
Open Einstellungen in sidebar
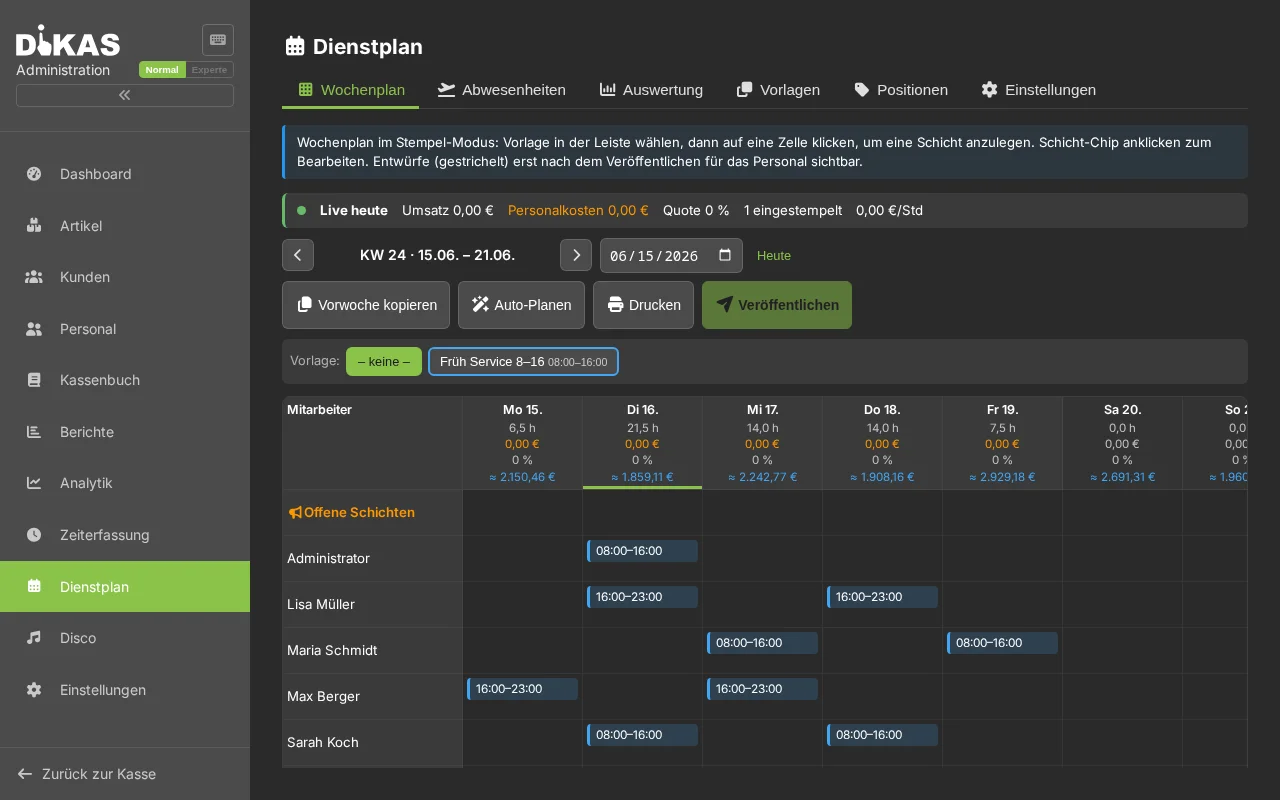(125, 690)
